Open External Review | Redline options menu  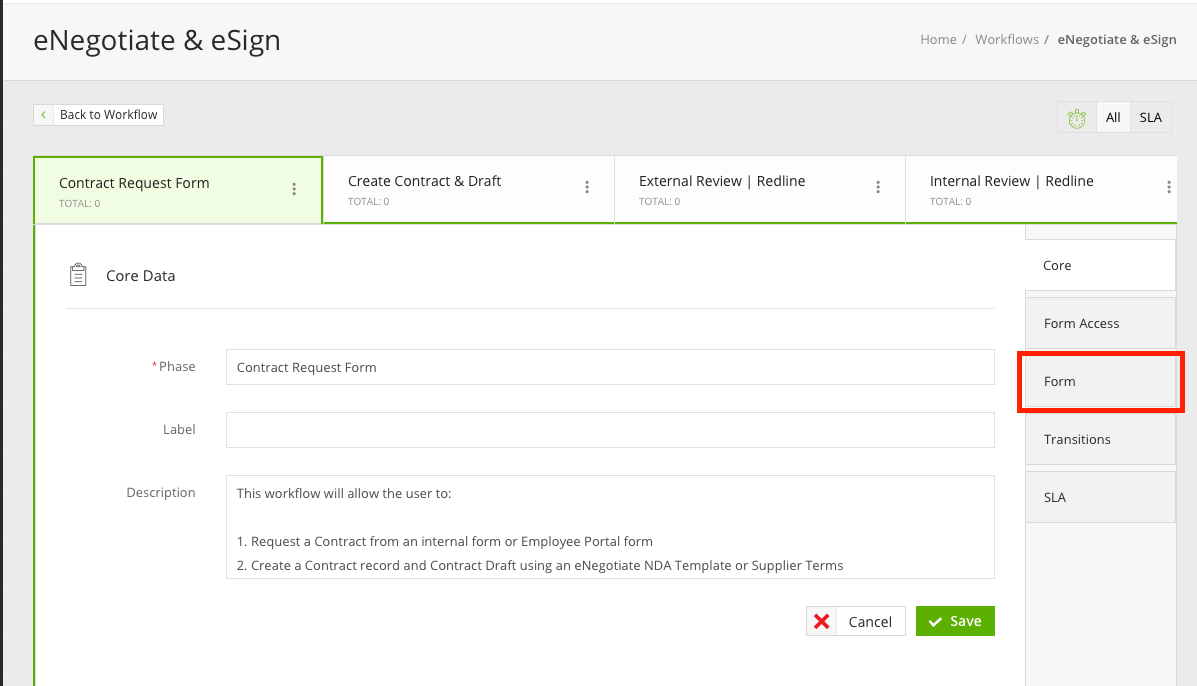click(878, 187)
